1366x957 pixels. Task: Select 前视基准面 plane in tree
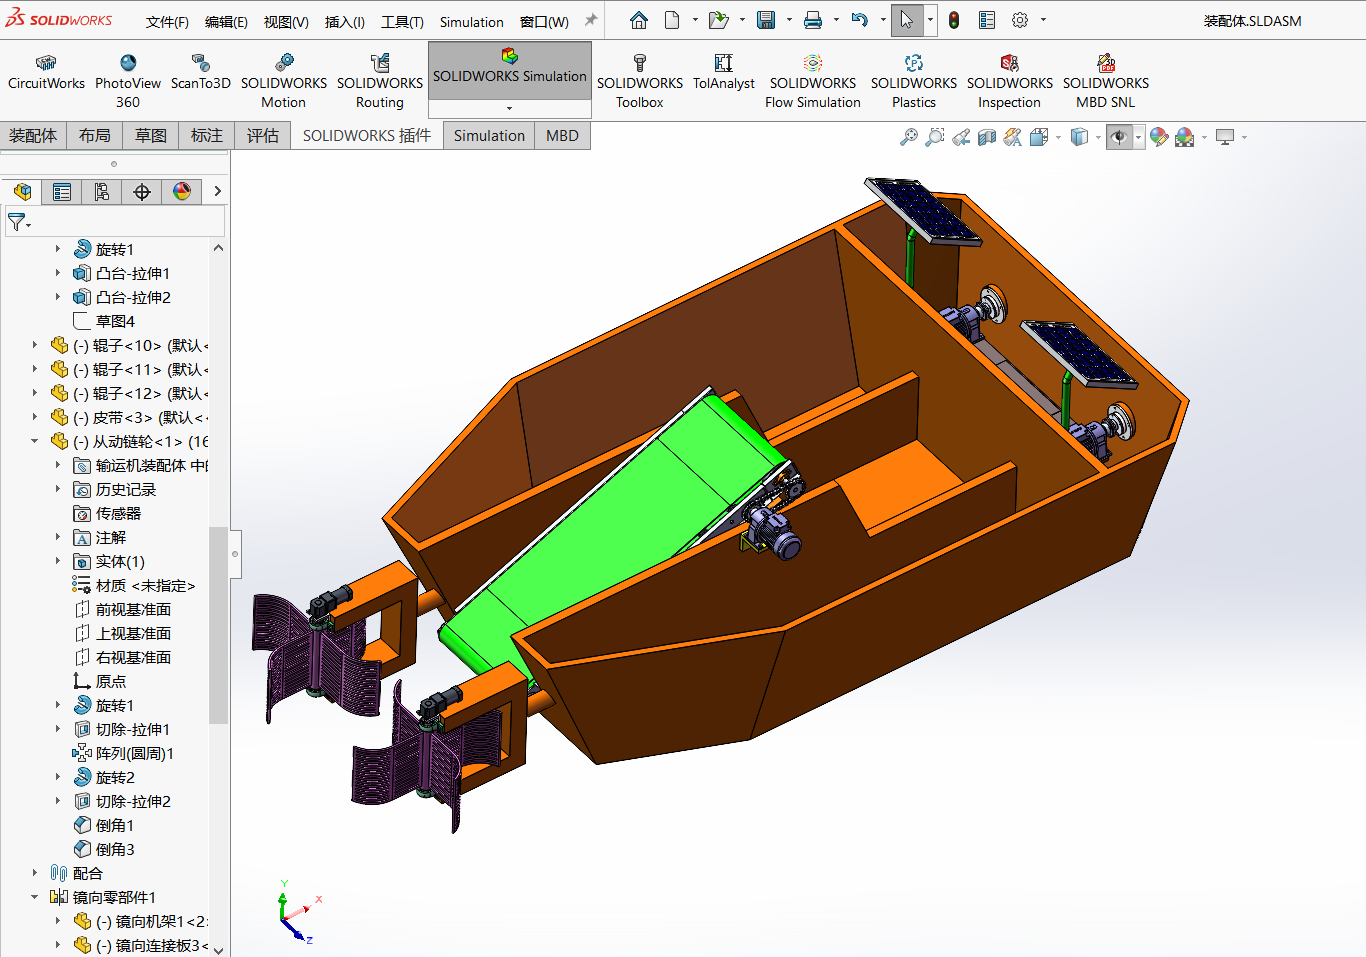[x=133, y=609]
